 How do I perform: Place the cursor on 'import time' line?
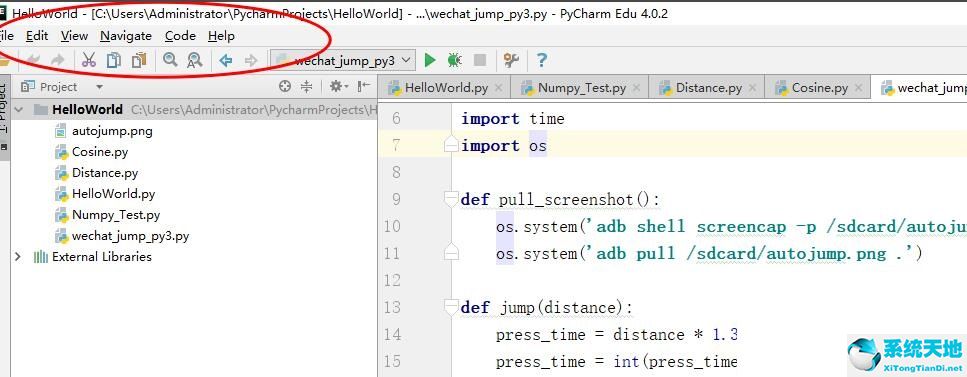pyautogui.click(x=512, y=118)
